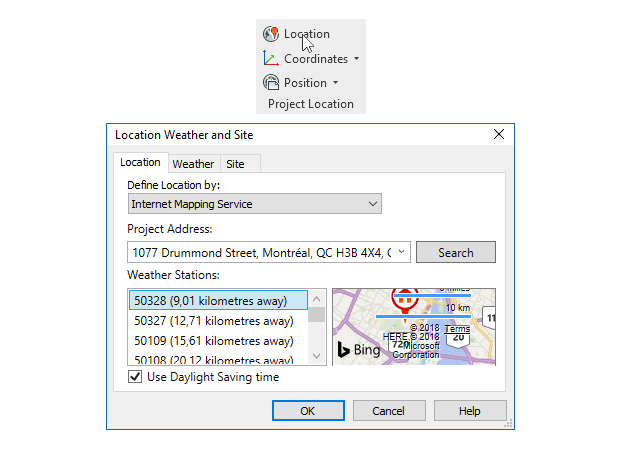Select weather station 50108 row

pyautogui.click(x=218, y=359)
